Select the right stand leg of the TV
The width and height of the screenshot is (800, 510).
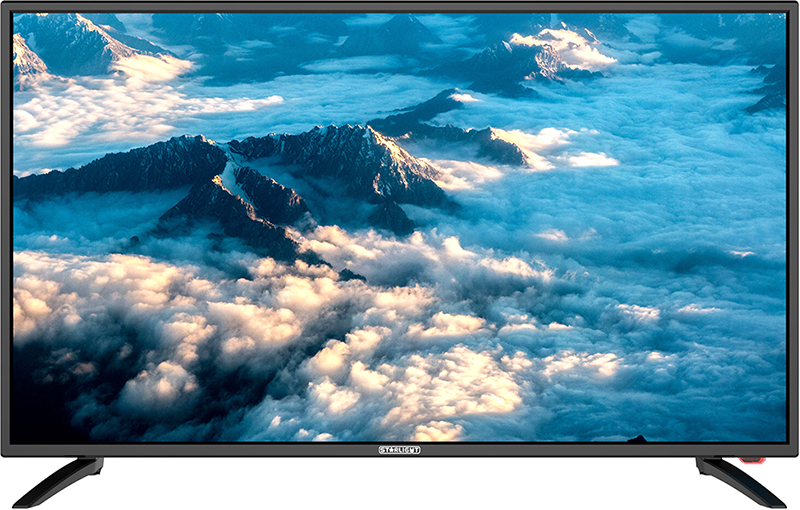click(738, 482)
